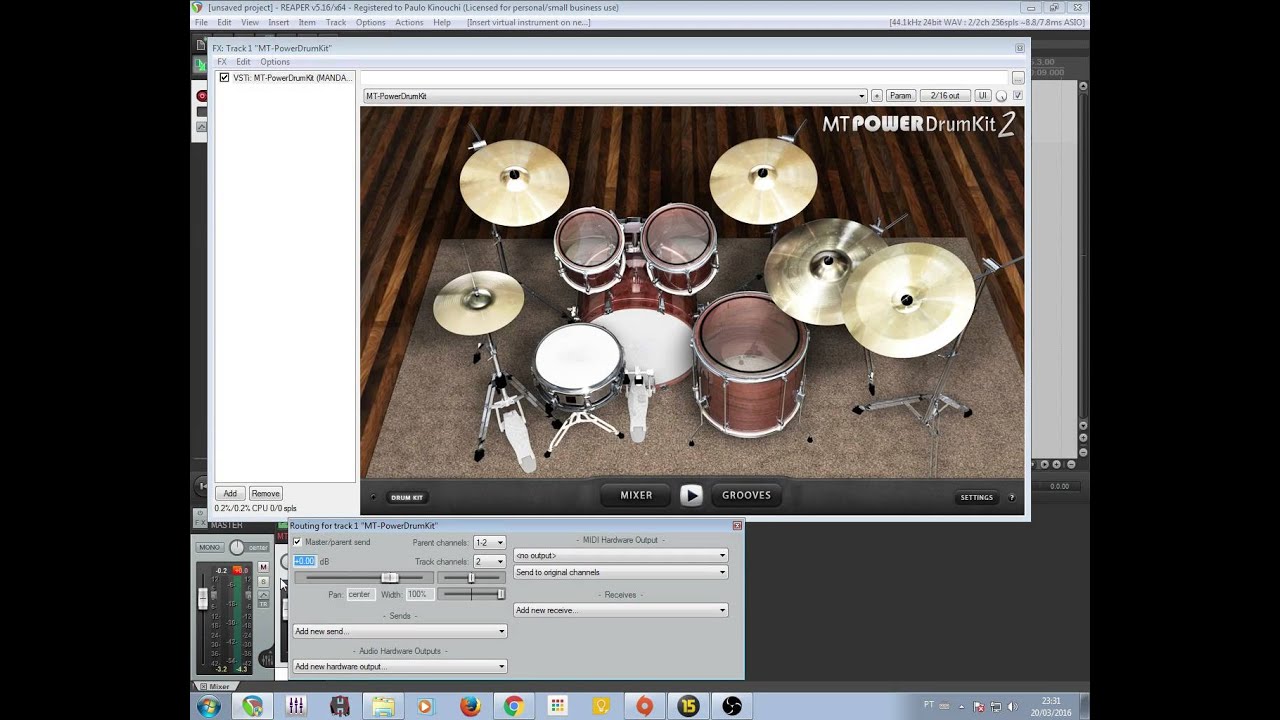Open Firefox from the taskbar
The height and width of the screenshot is (720, 1280).
pyautogui.click(x=470, y=706)
